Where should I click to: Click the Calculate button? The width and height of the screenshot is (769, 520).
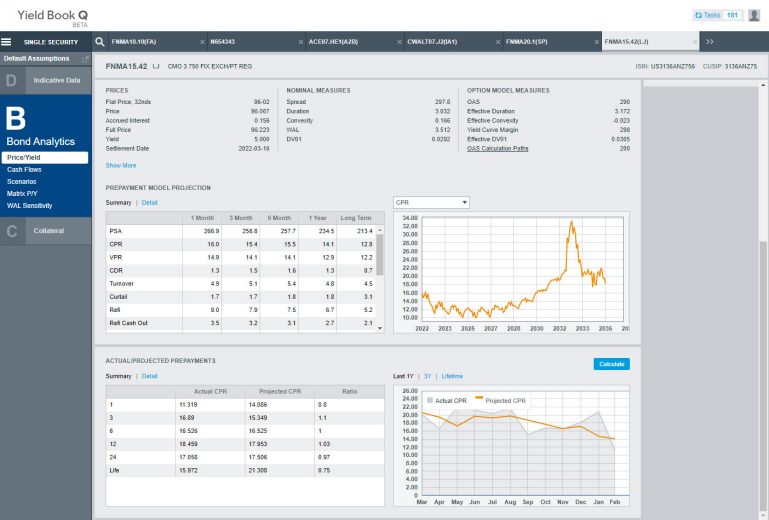(x=612, y=364)
